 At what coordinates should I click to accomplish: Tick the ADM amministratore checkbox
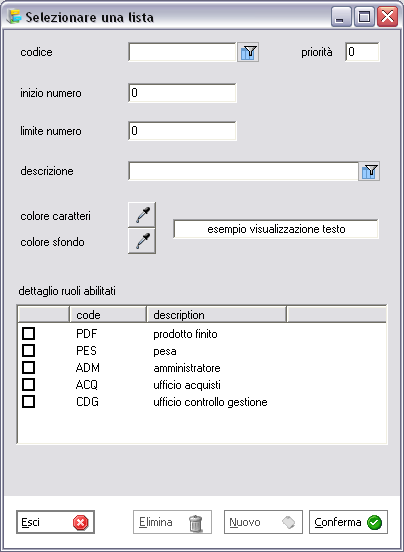(x=29, y=368)
